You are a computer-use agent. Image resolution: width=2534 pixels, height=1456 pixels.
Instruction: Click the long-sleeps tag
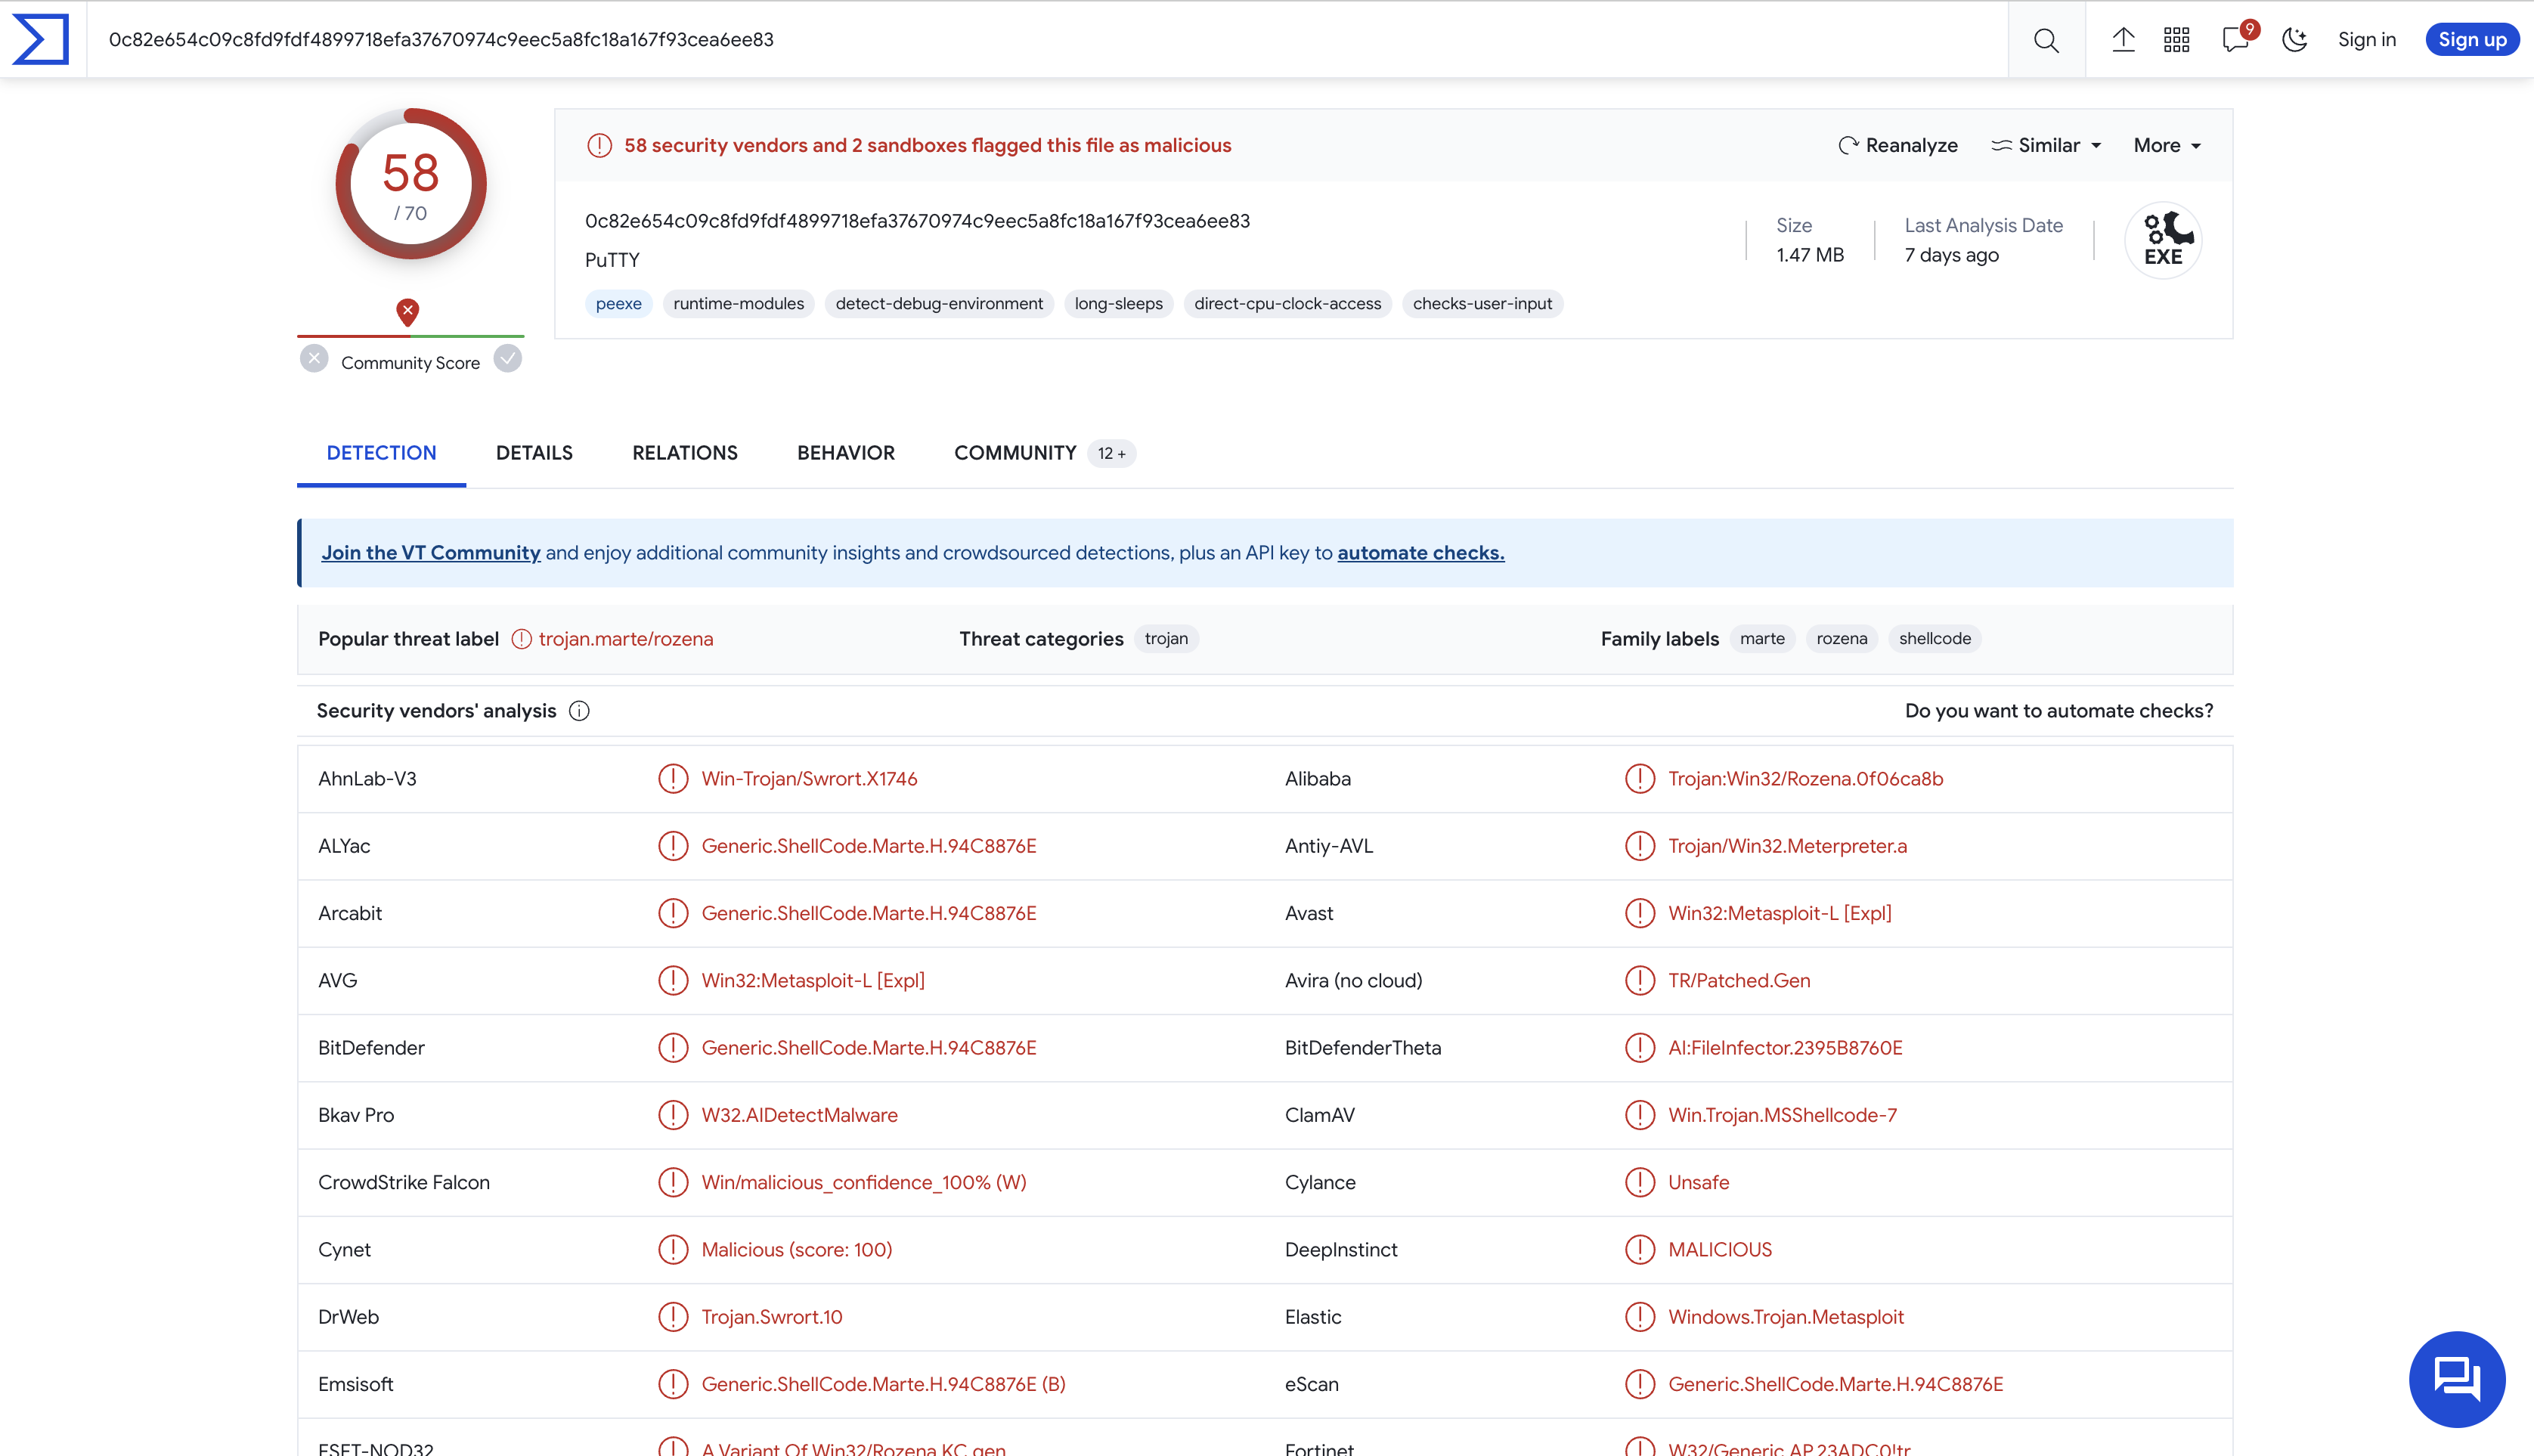(1119, 303)
